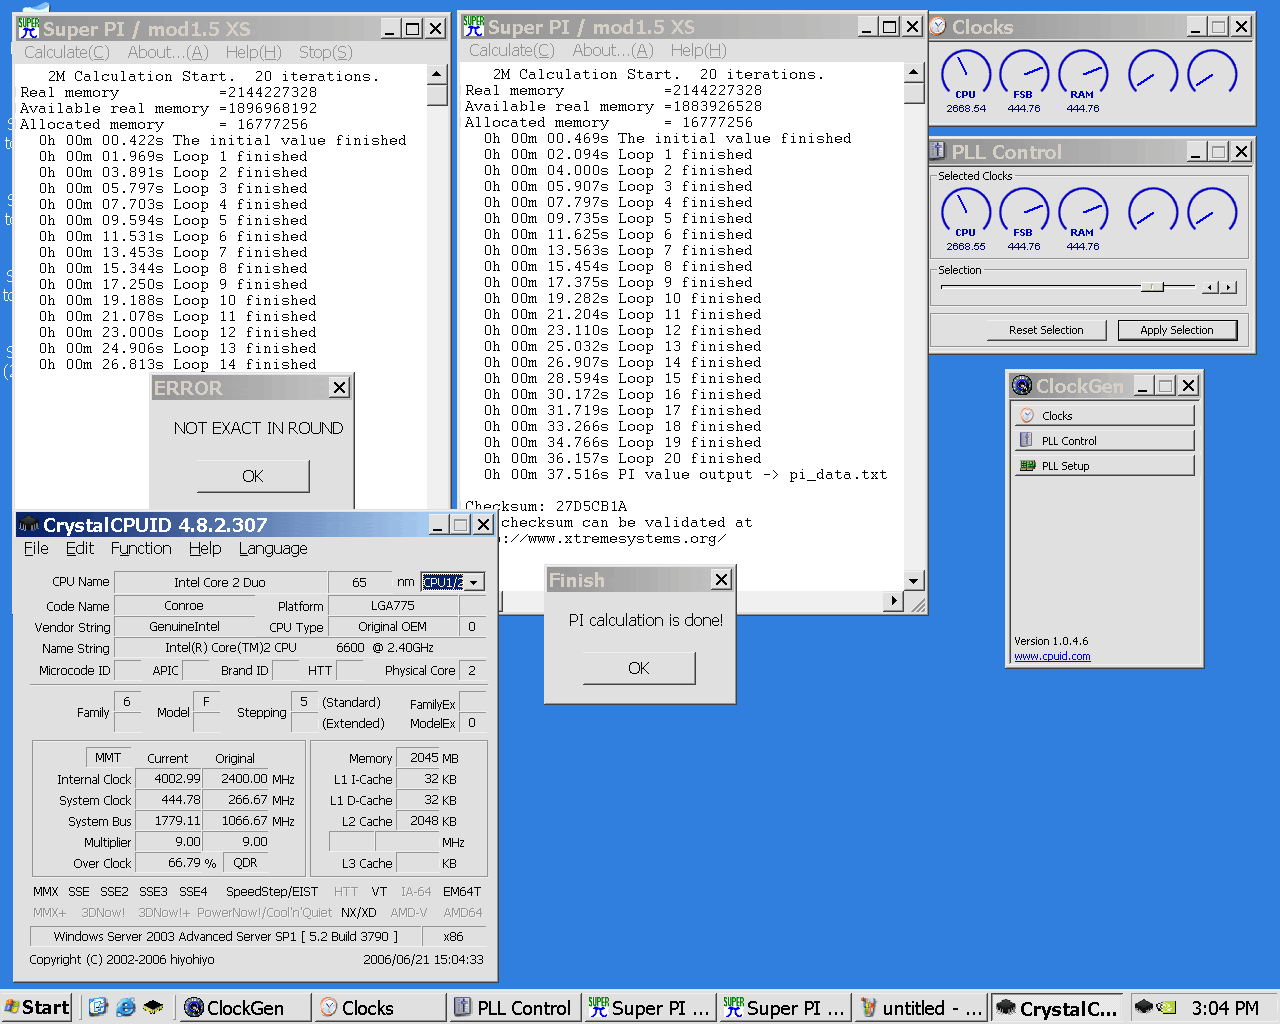1280x1024 pixels.
Task: Click OK in the Finish dialog
Action: pyautogui.click(x=639, y=668)
